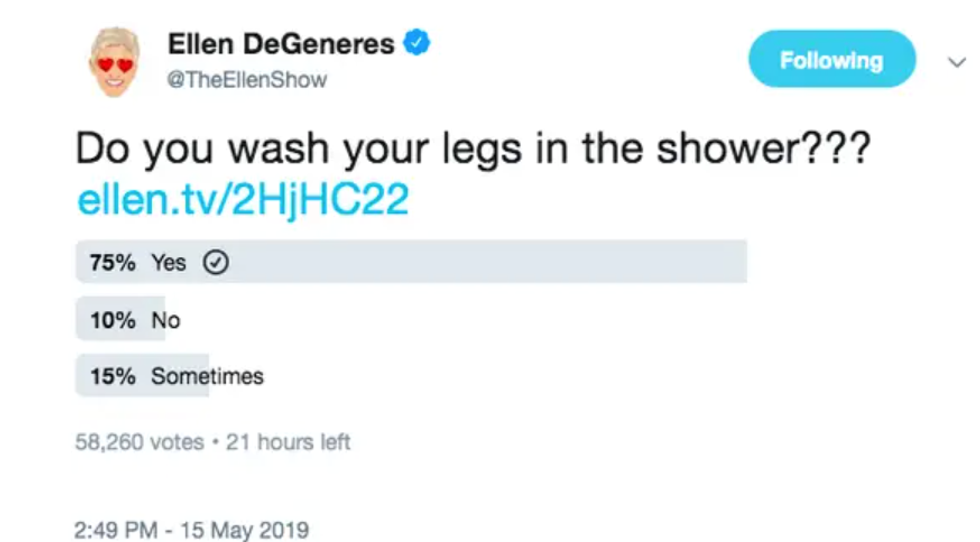Click the 15% percentage label
This screenshot has width=980, height=542.
[x=113, y=376]
